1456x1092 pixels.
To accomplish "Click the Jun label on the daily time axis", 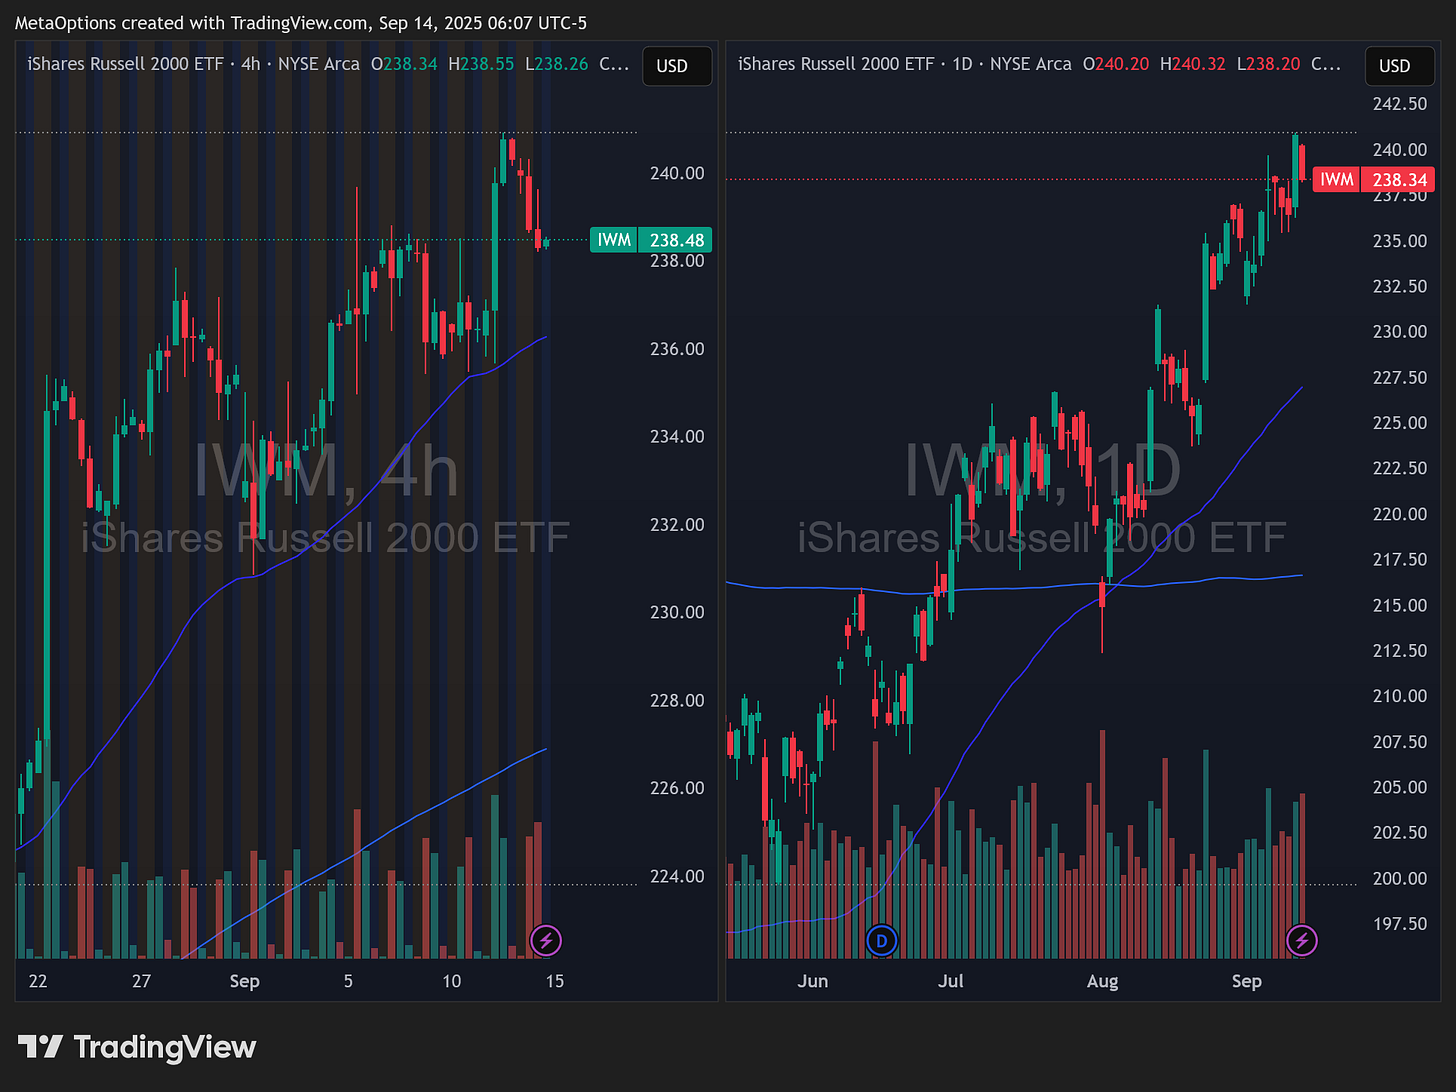I will (x=813, y=981).
